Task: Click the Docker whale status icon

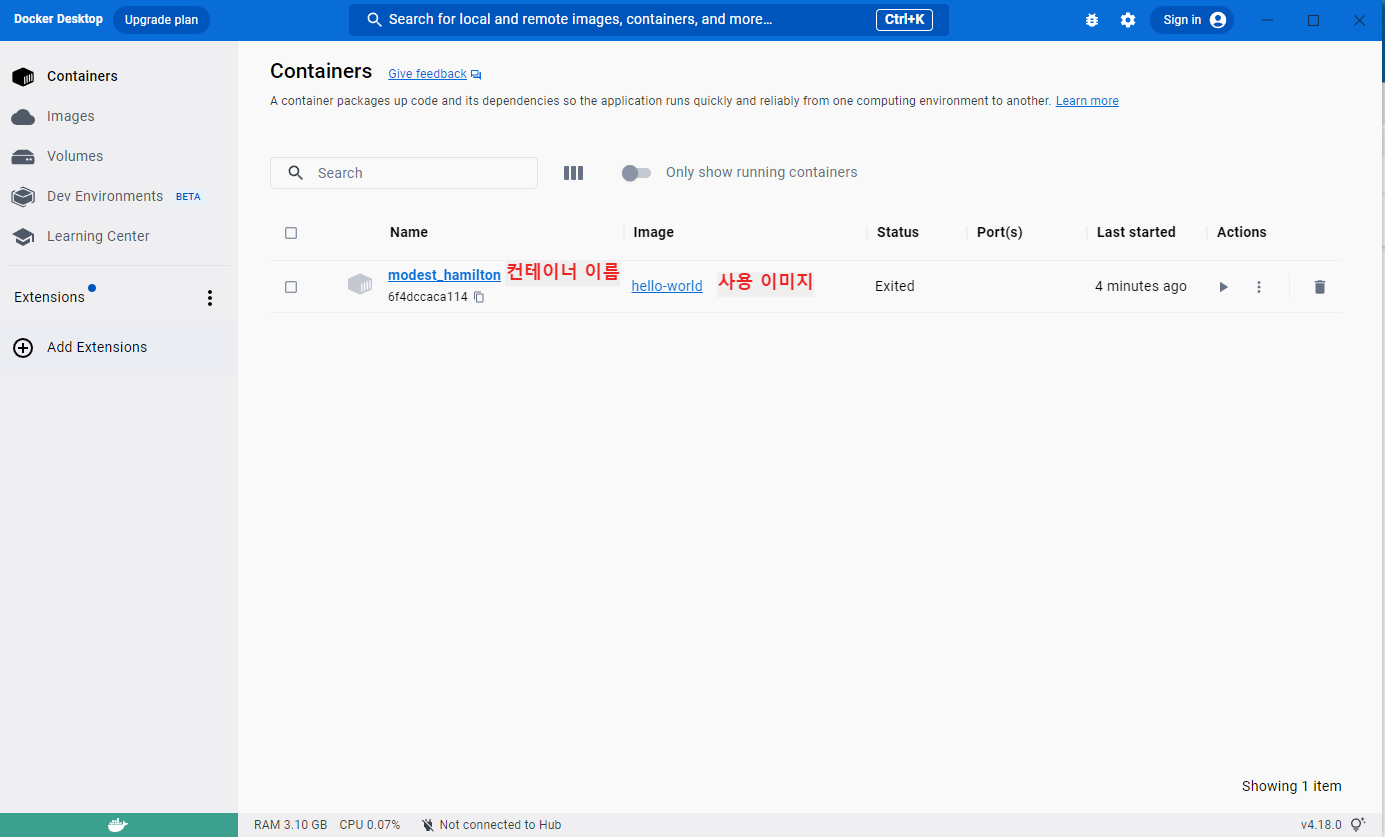Action: (x=118, y=825)
